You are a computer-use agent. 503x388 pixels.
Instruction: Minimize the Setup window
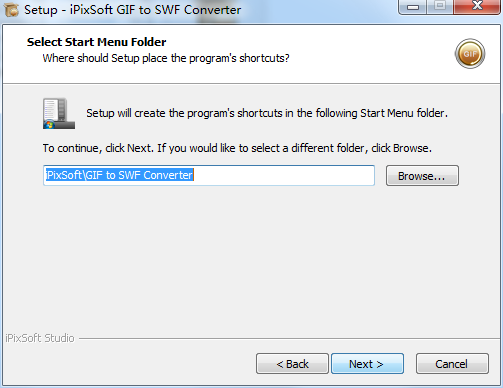(412, 6)
